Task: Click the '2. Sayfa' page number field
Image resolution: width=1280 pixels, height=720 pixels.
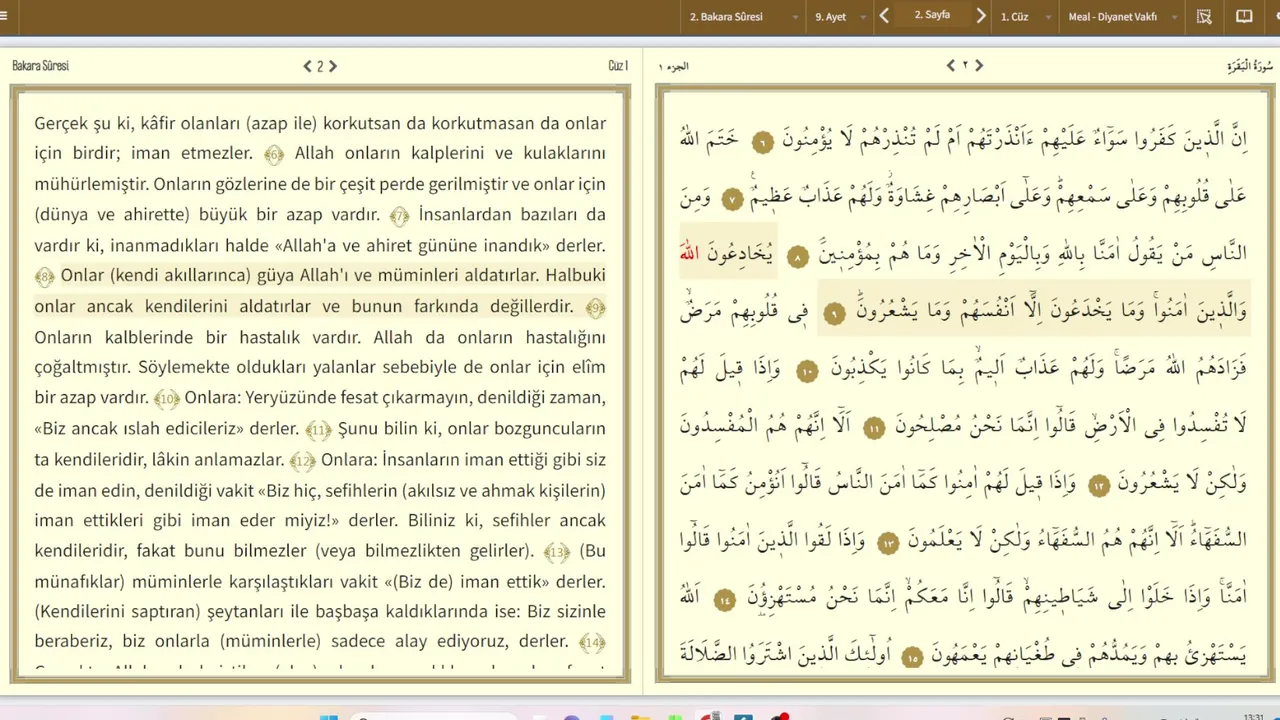Action: [x=932, y=16]
